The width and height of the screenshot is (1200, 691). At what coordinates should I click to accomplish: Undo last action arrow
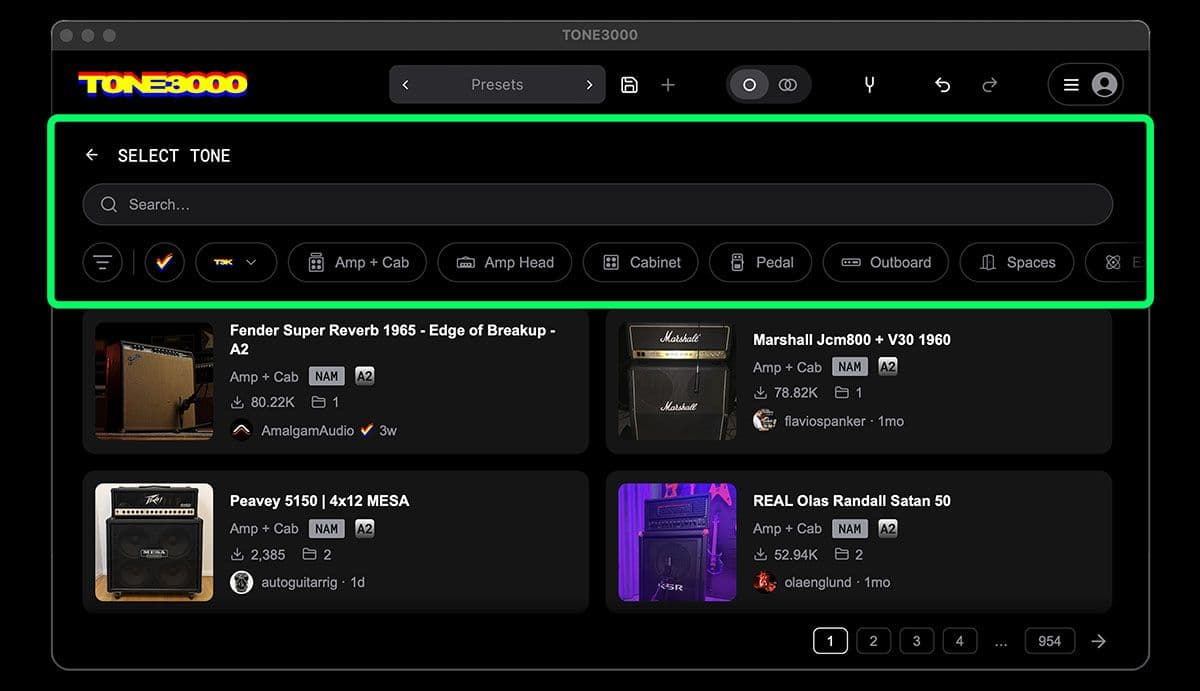click(x=942, y=85)
